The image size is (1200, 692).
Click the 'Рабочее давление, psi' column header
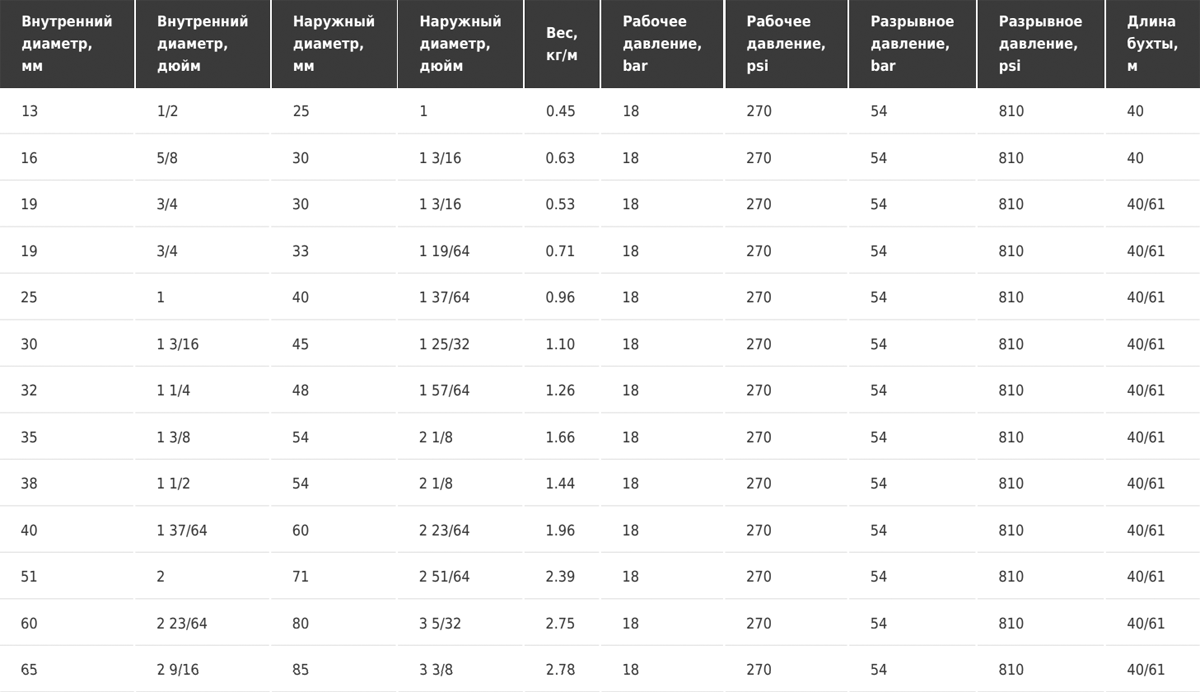point(786,44)
